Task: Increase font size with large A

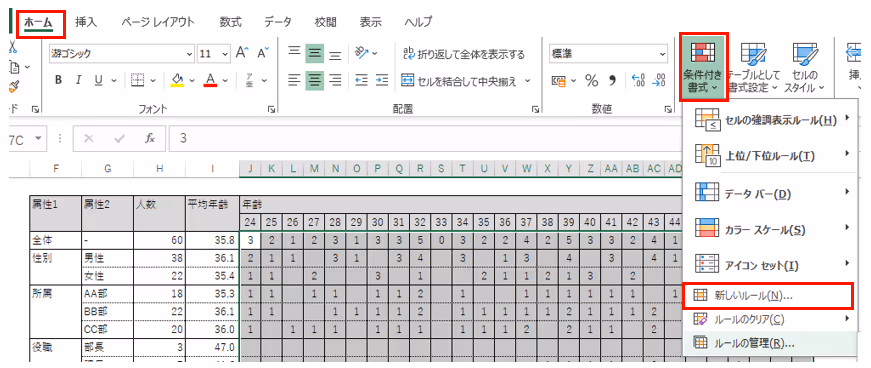Action: pos(242,53)
